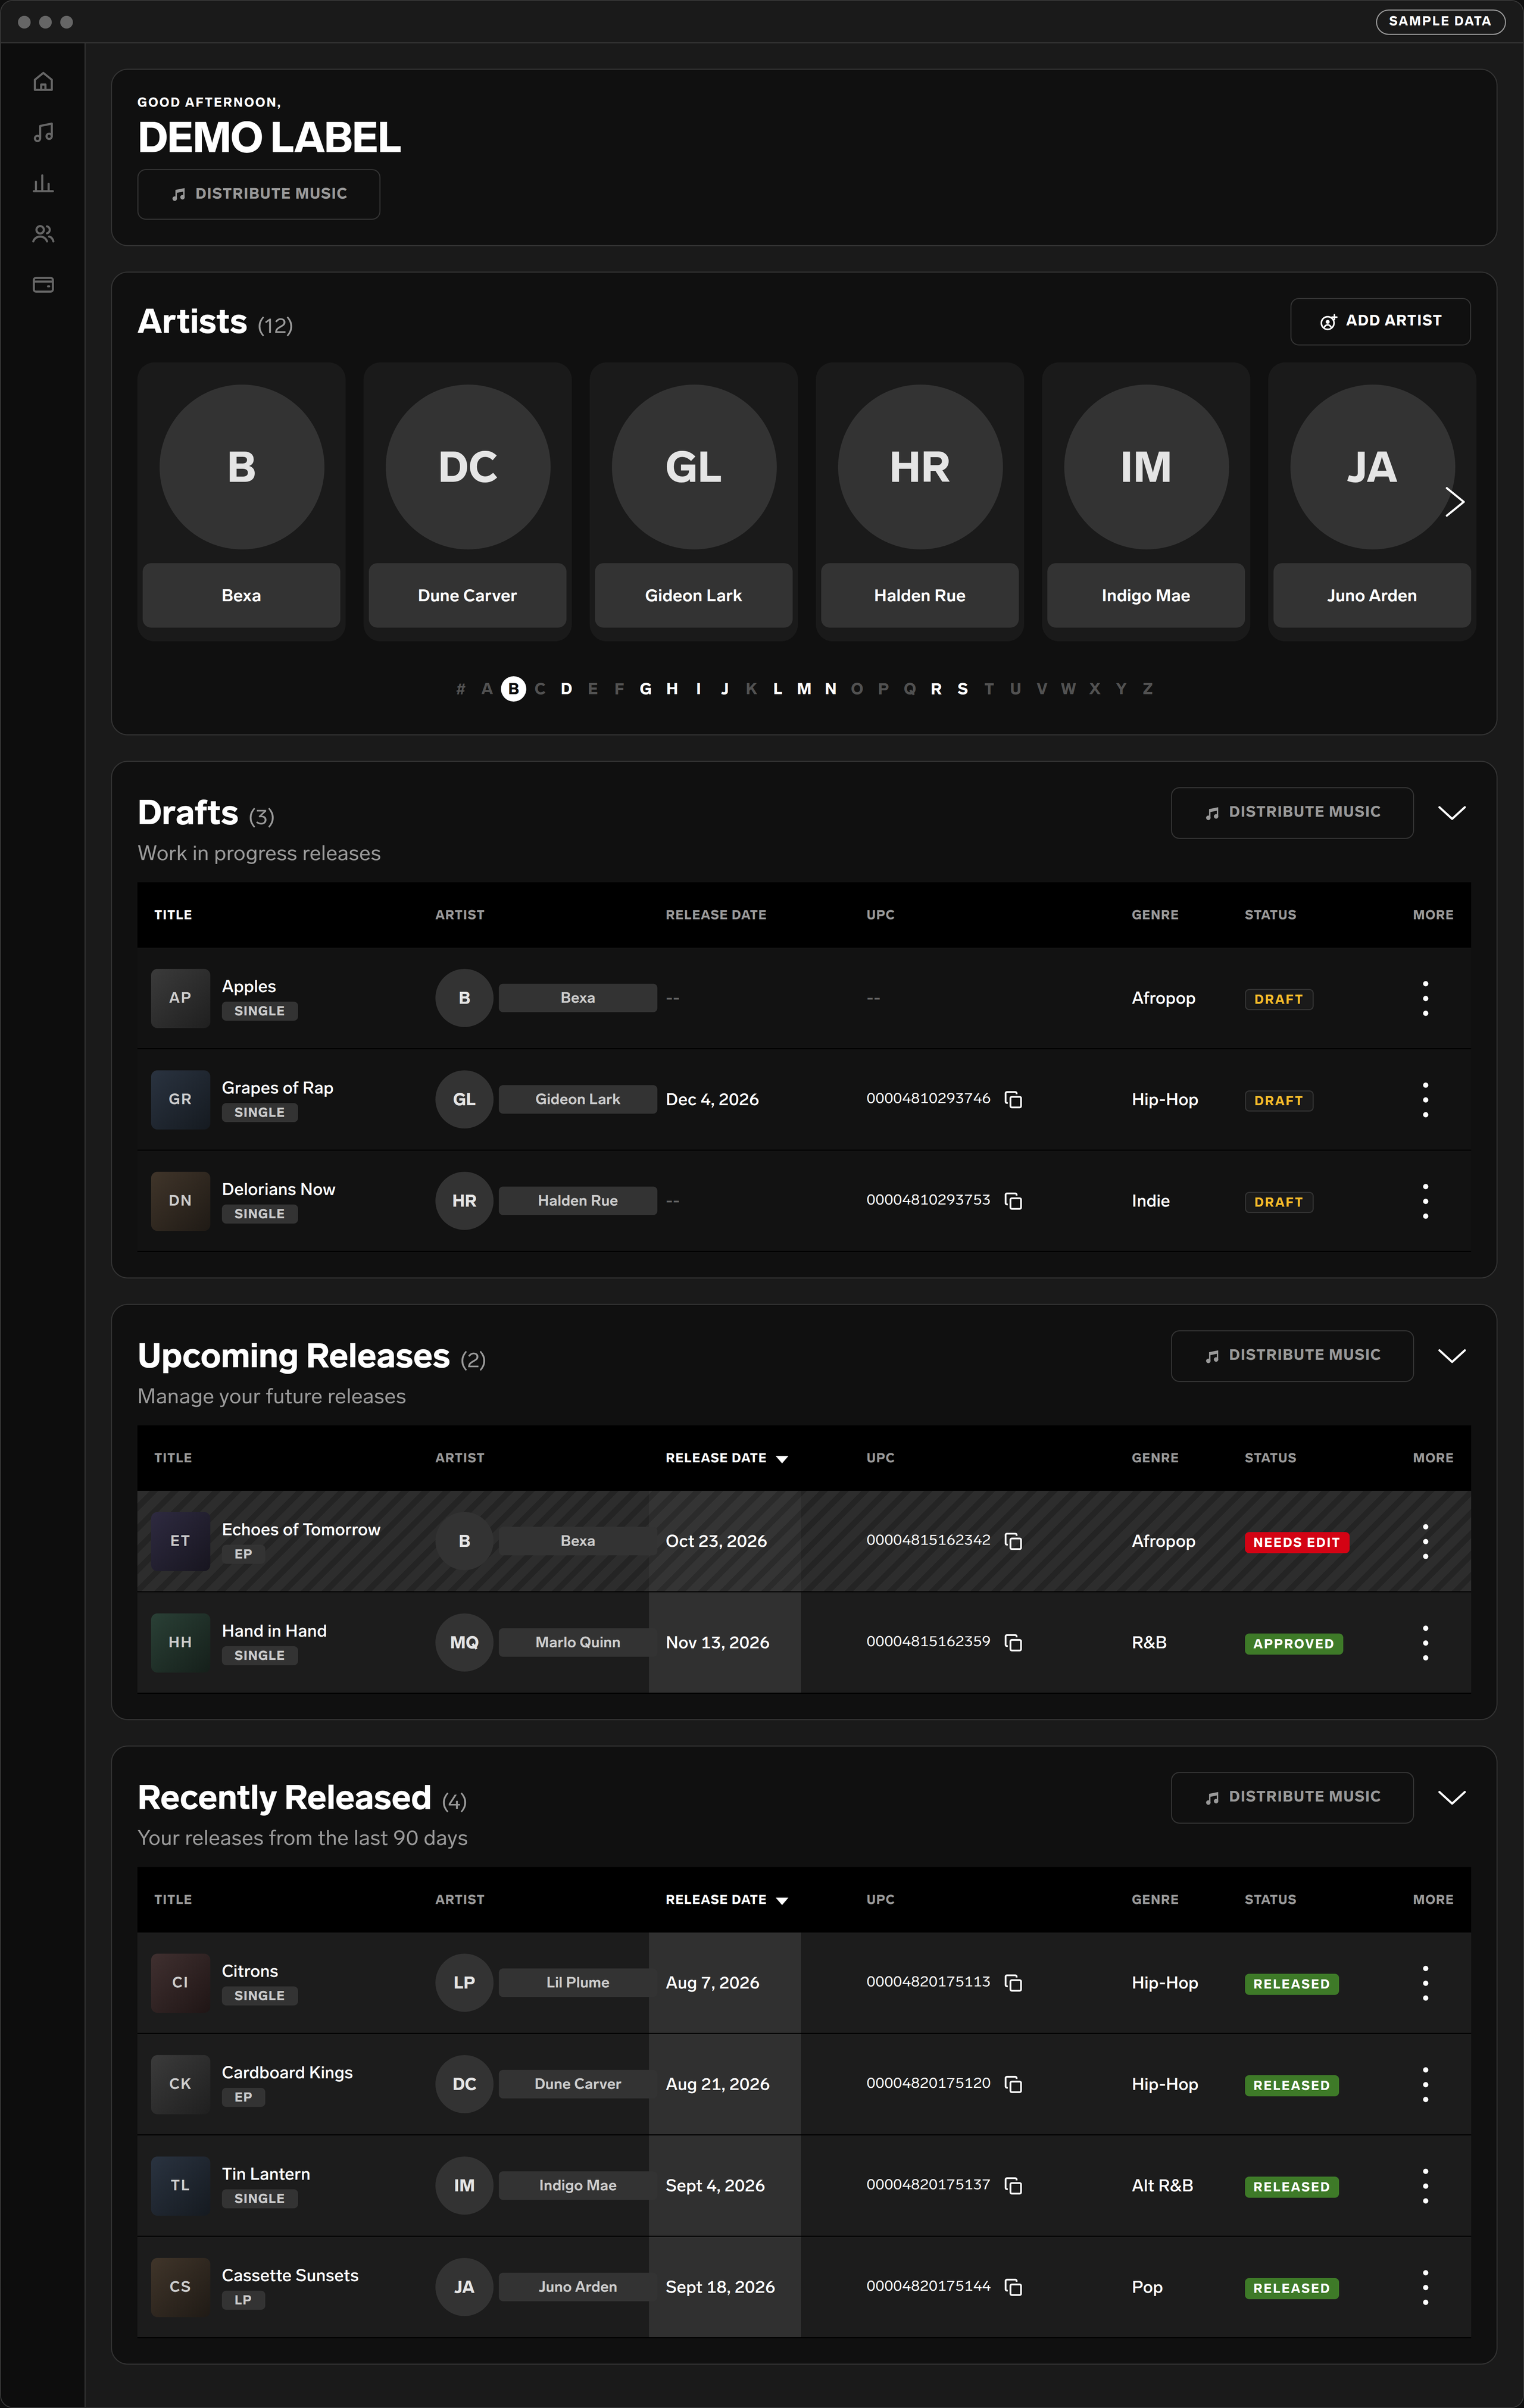1524x2408 pixels.
Task: Copy UPC for Tin Lantern
Action: pos(1013,2185)
